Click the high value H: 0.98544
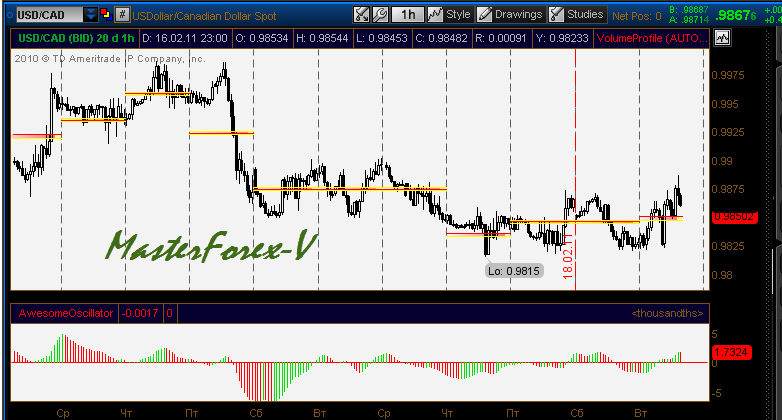 pyautogui.click(x=322, y=38)
